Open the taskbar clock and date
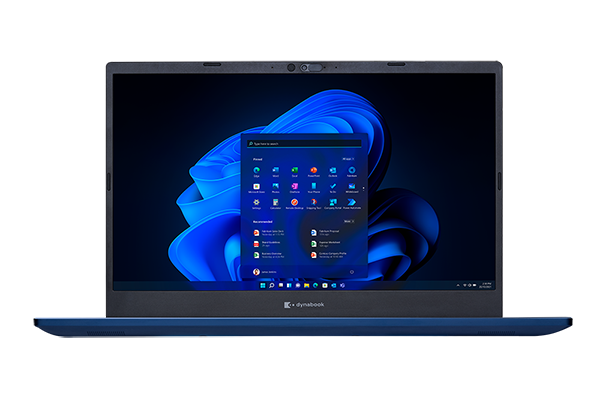 (x=486, y=286)
